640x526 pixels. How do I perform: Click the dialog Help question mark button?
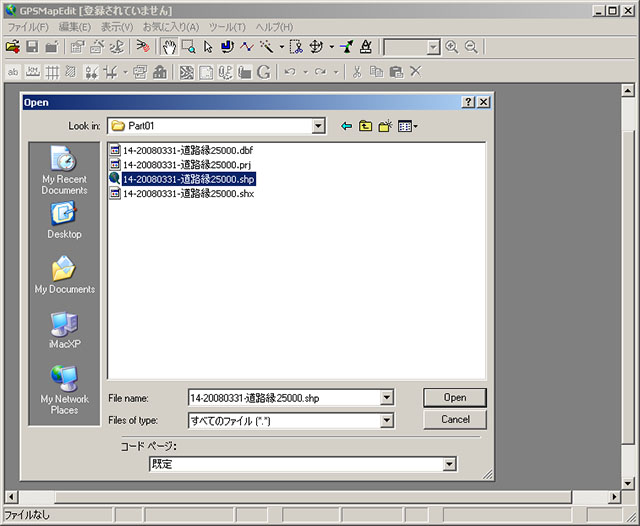point(468,102)
